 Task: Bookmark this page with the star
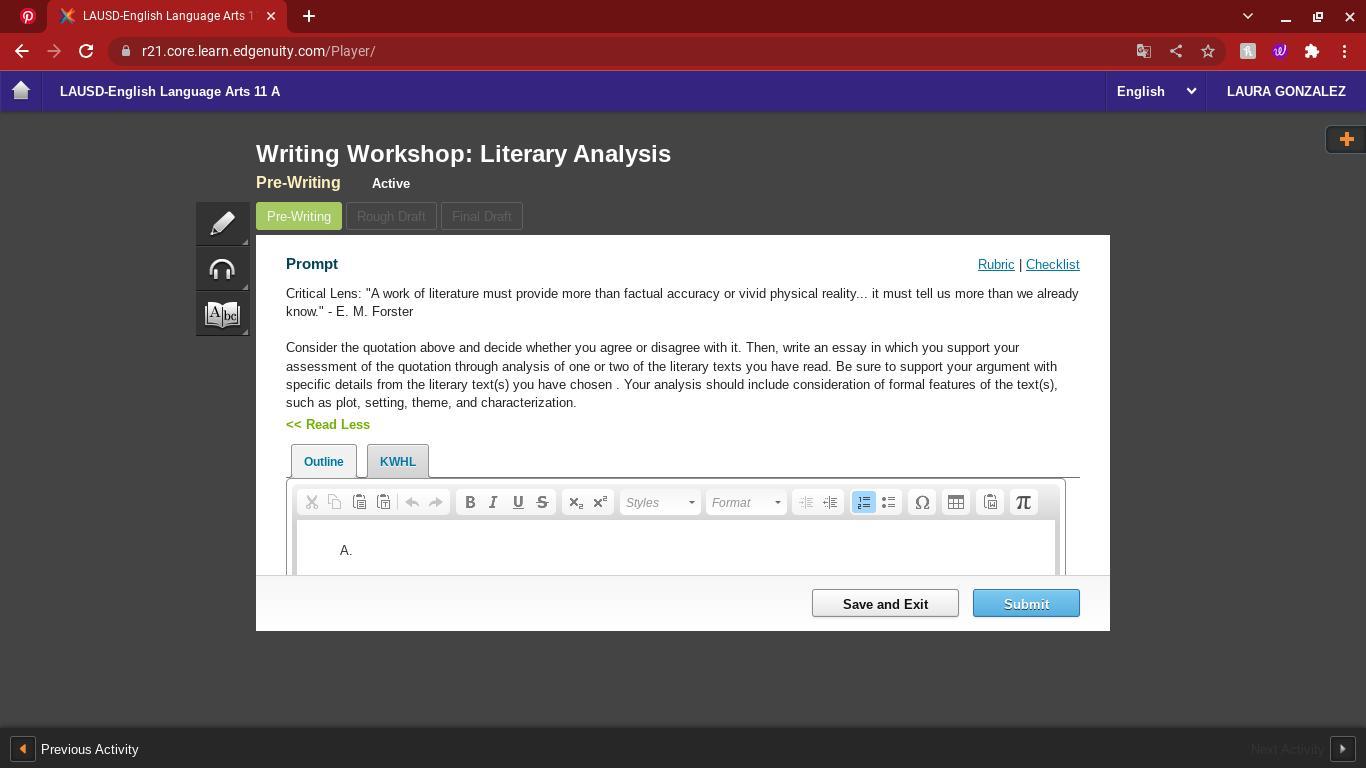1208,51
